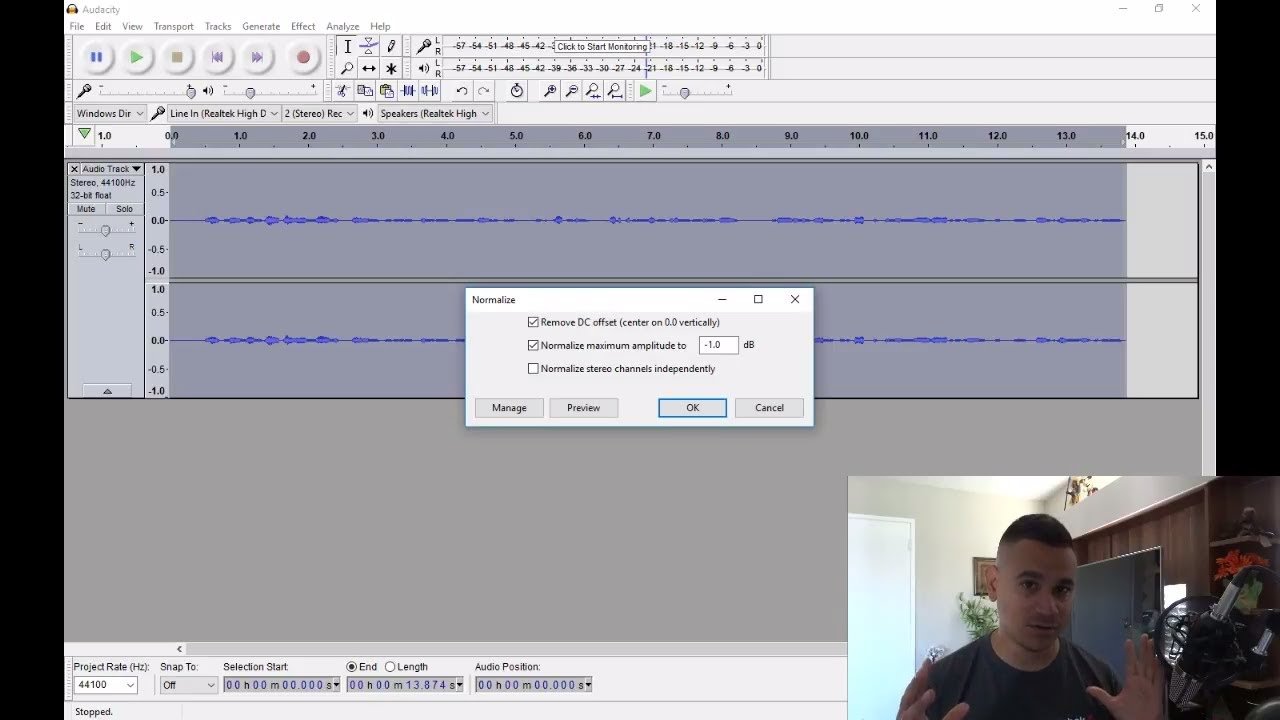Click the Skip to Start button

tap(217, 58)
